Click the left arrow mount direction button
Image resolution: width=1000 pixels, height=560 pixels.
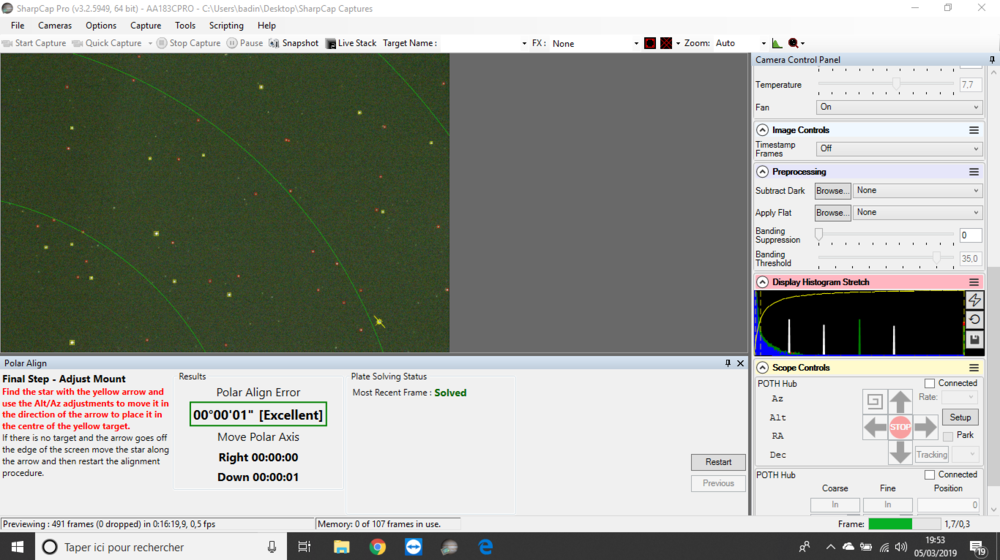tap(875, 427)
